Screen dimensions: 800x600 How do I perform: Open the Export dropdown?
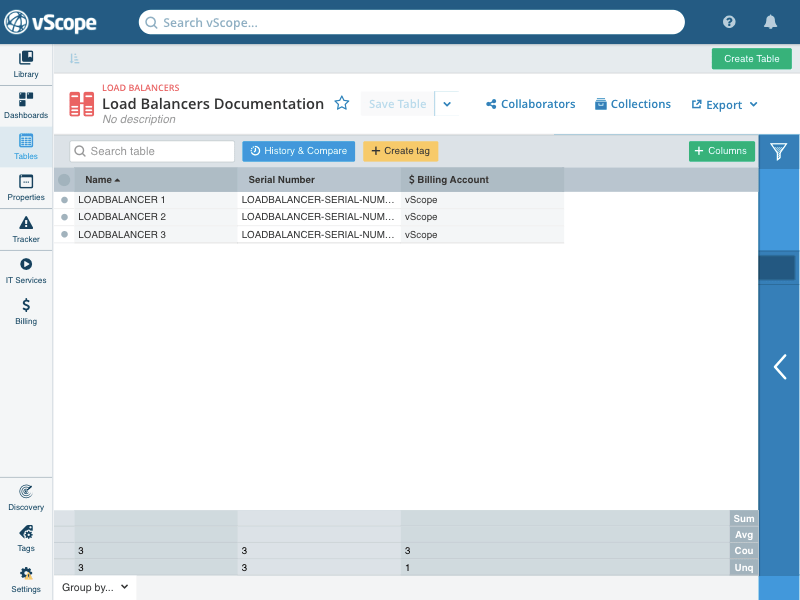[x=724, y=105]
